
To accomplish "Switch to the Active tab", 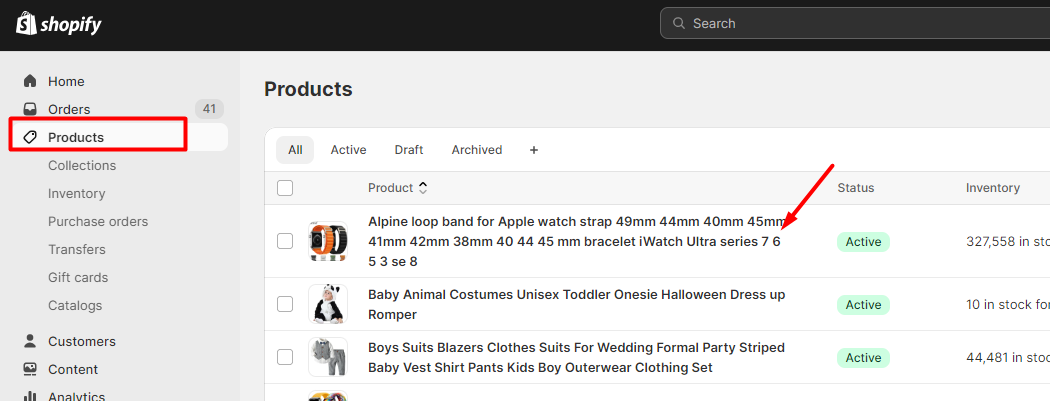I will pyautogui.click(x=348, y=150).
